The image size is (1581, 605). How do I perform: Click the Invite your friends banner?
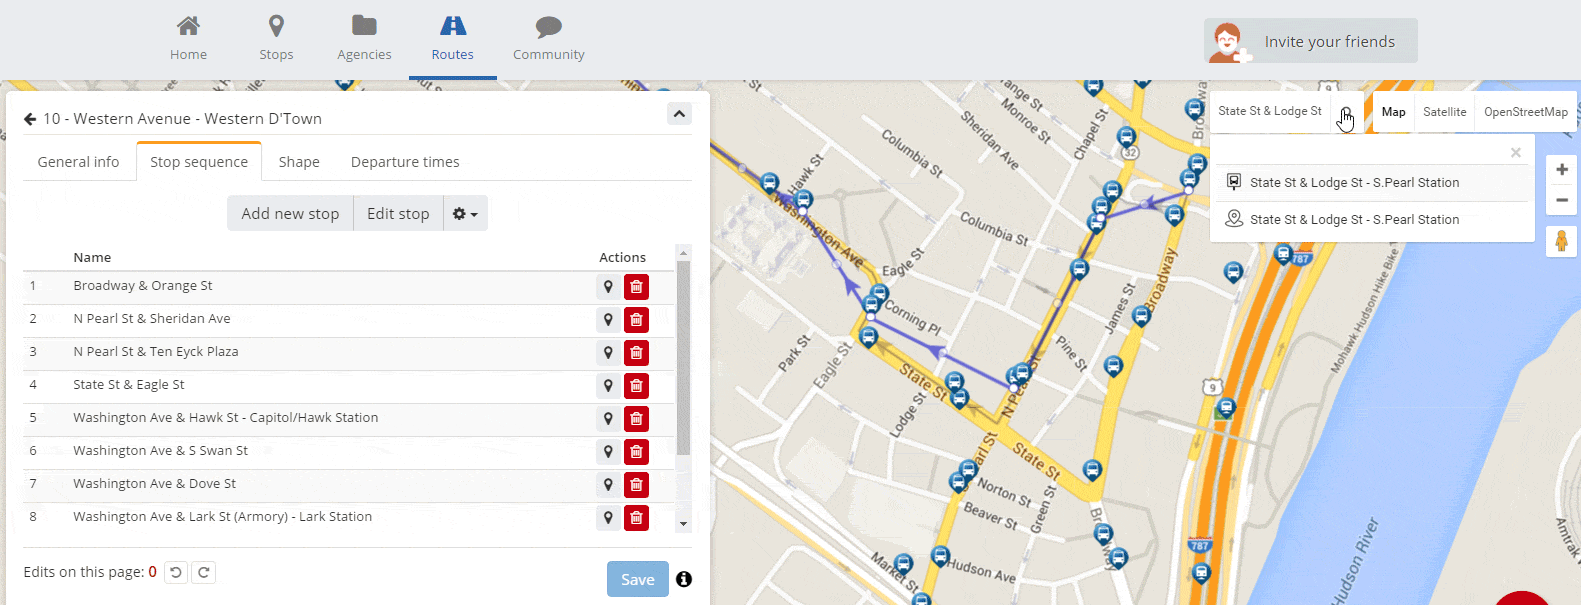point(1311,41)
